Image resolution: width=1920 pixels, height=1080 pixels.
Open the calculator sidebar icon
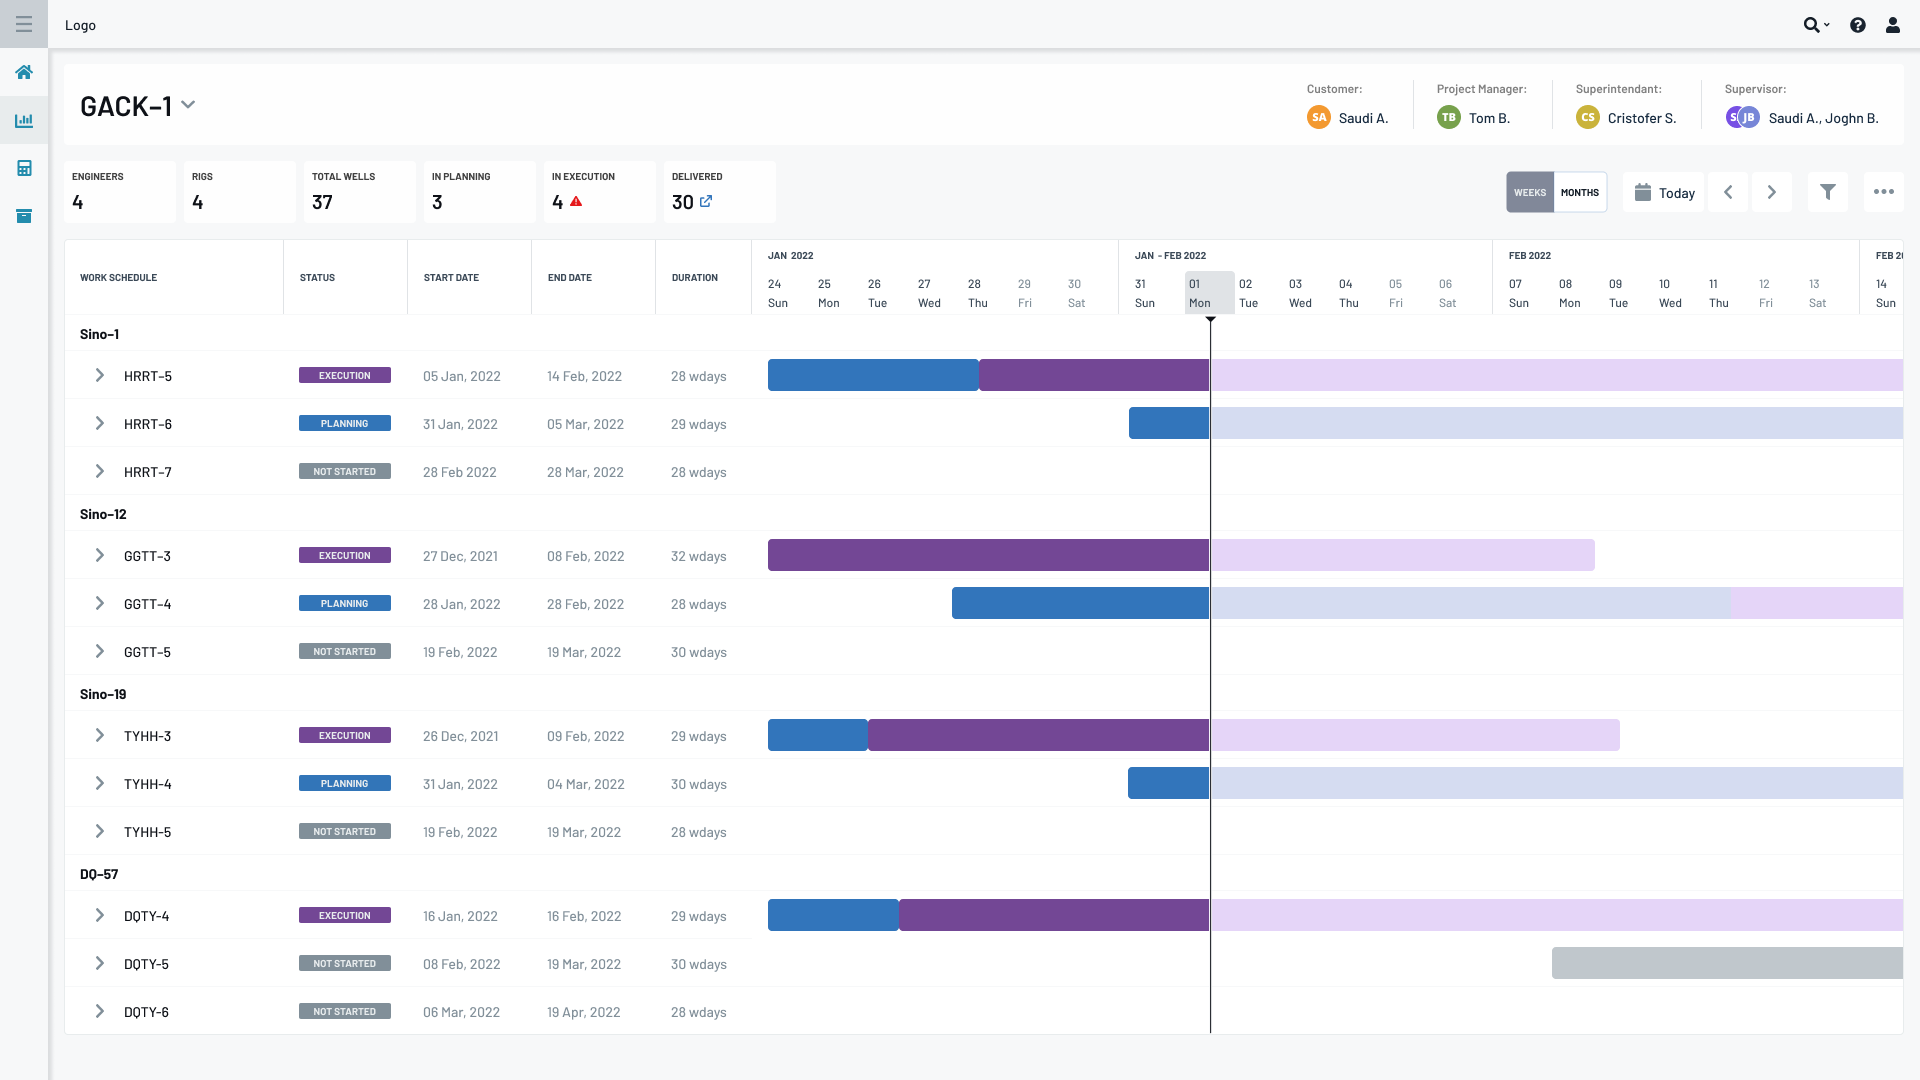click(24, 168)
